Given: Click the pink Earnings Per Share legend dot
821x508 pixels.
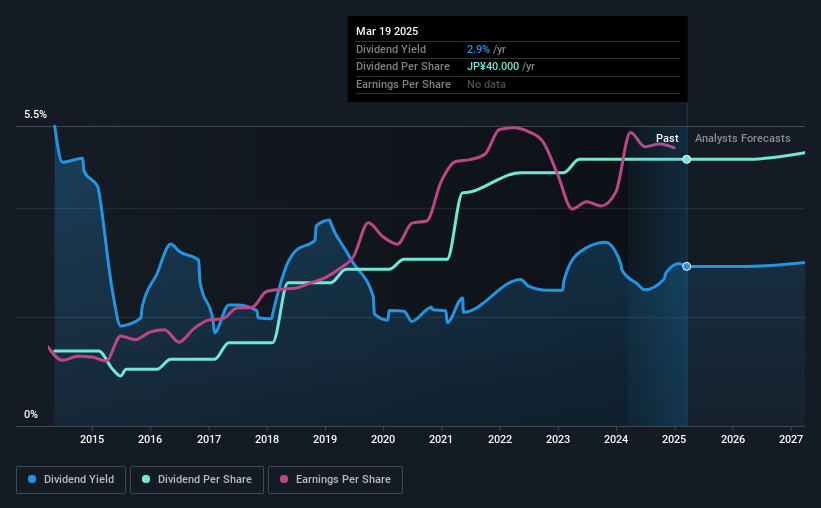Looking at the screenshot, I should click(284, 479).
